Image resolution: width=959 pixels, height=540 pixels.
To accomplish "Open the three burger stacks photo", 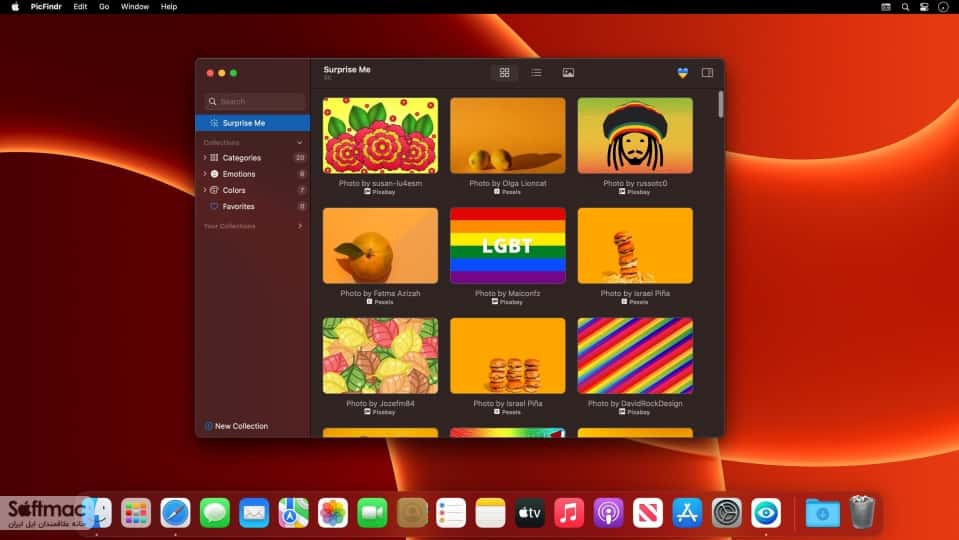I will point(508,356).
